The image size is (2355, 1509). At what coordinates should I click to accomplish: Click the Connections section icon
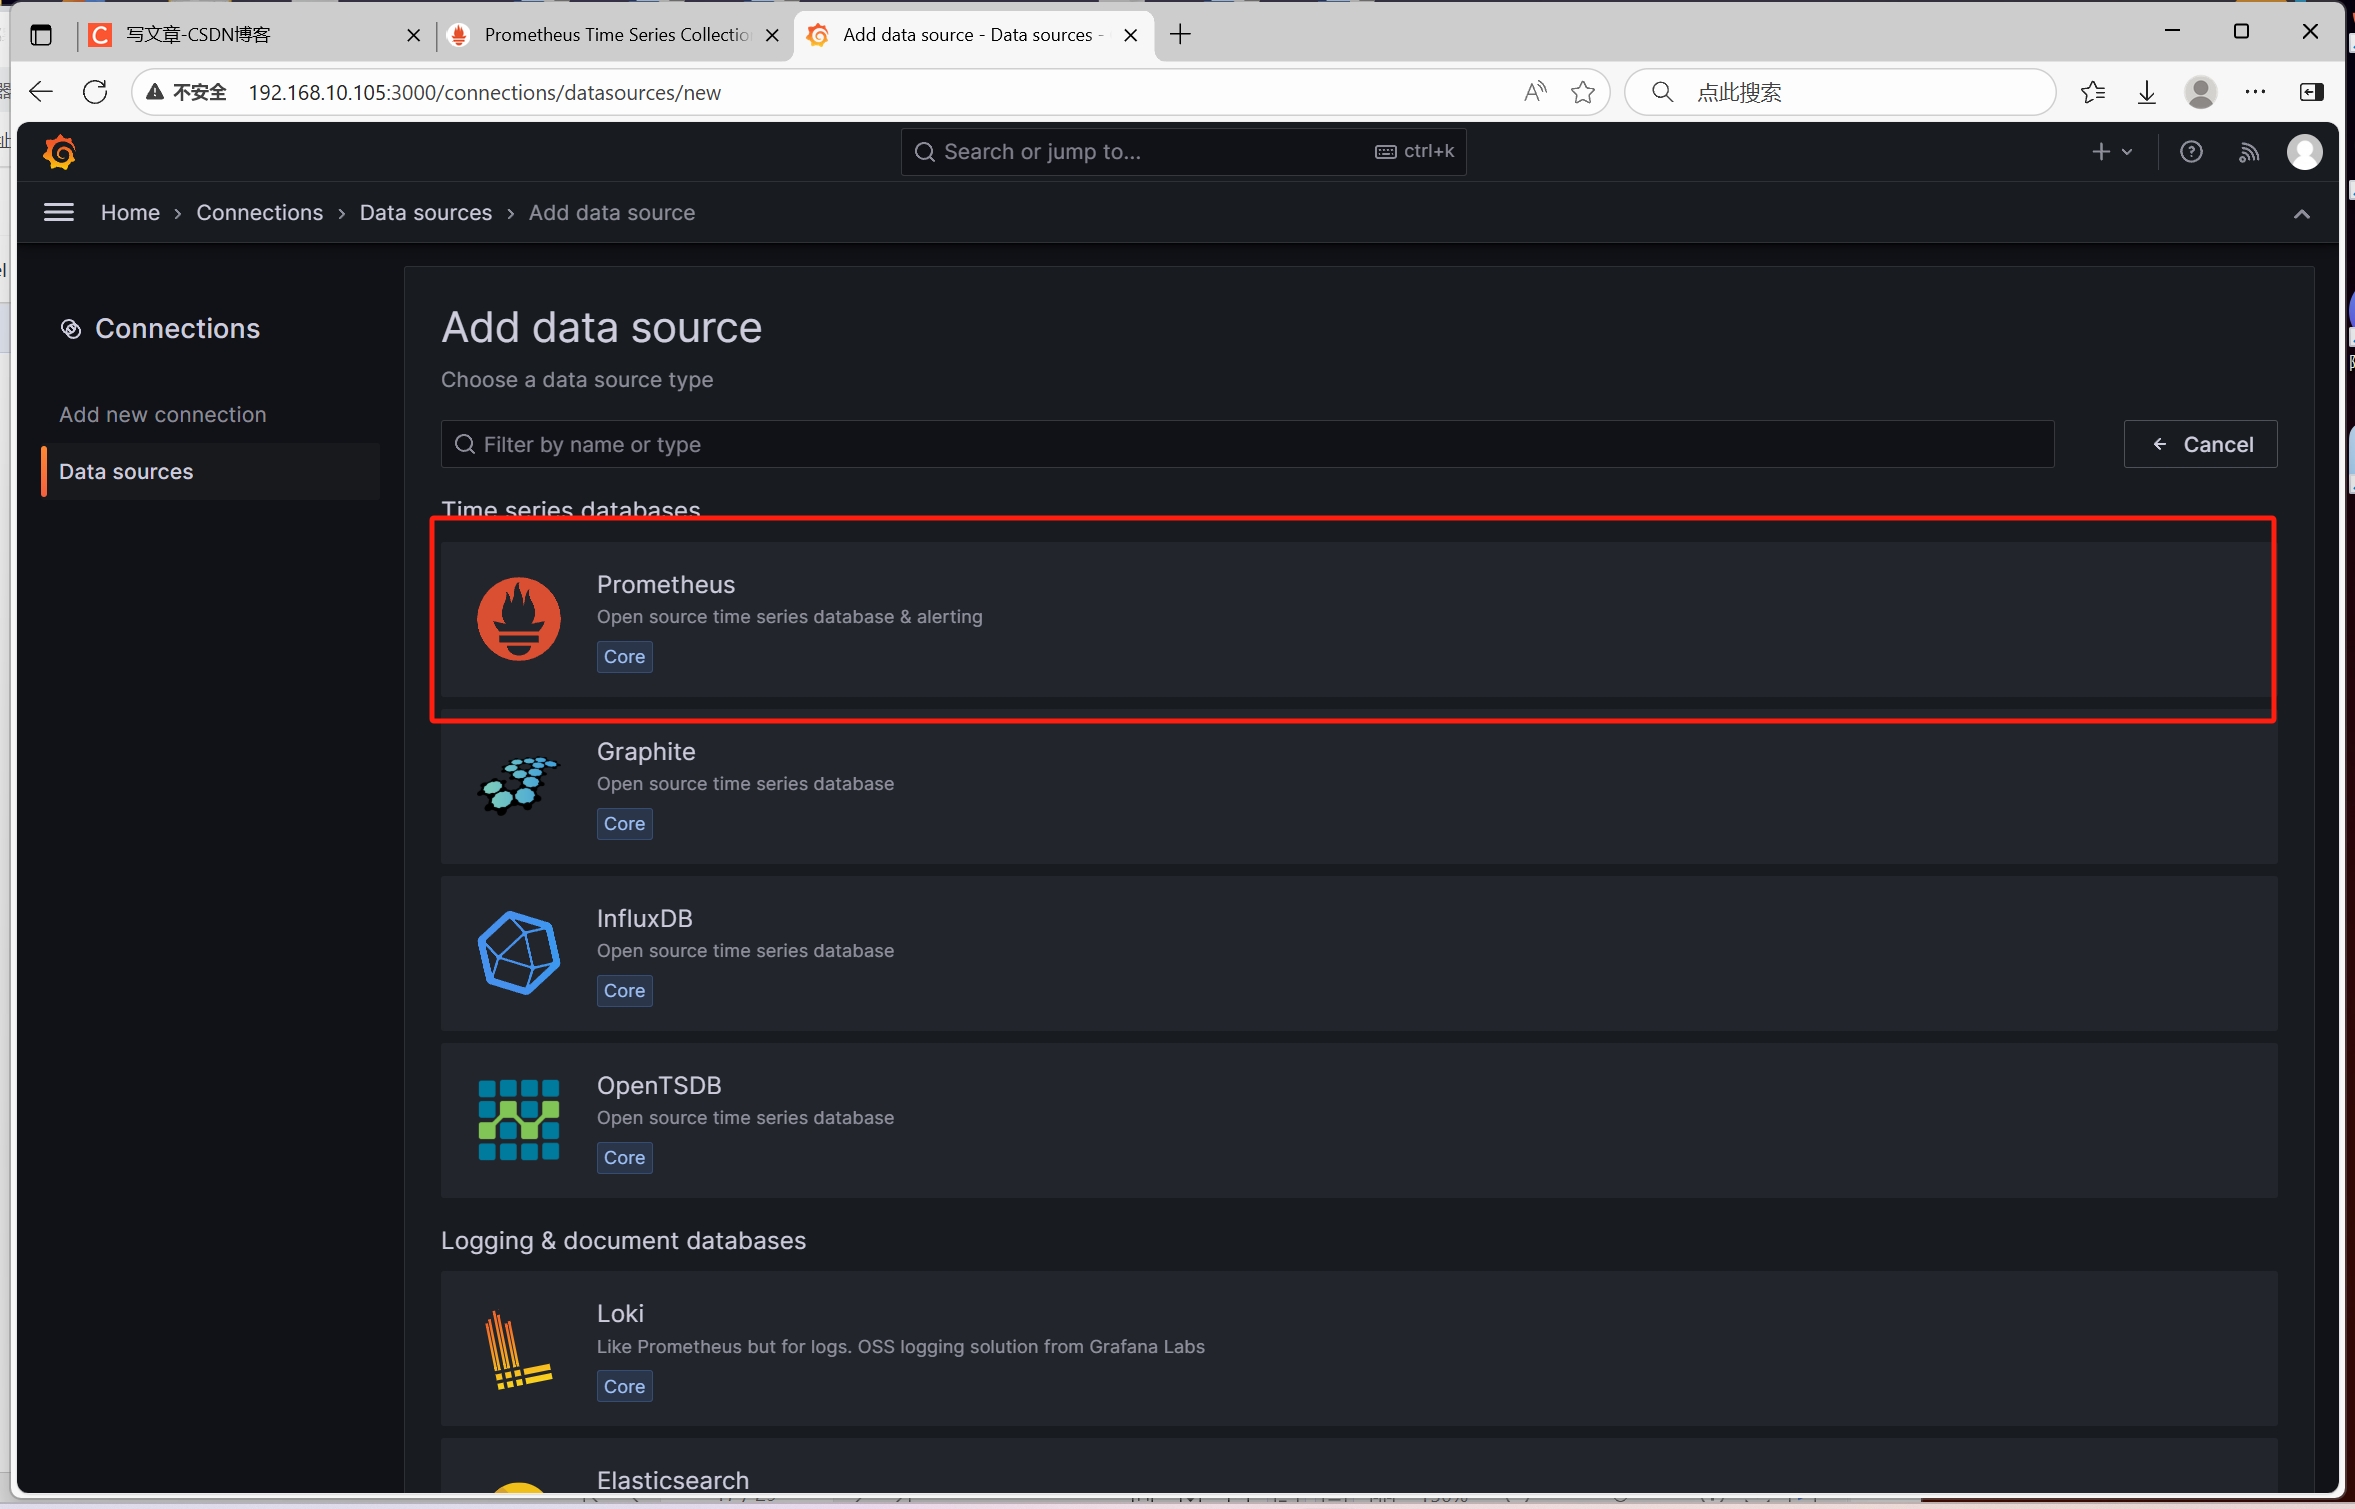coord(71,329)
